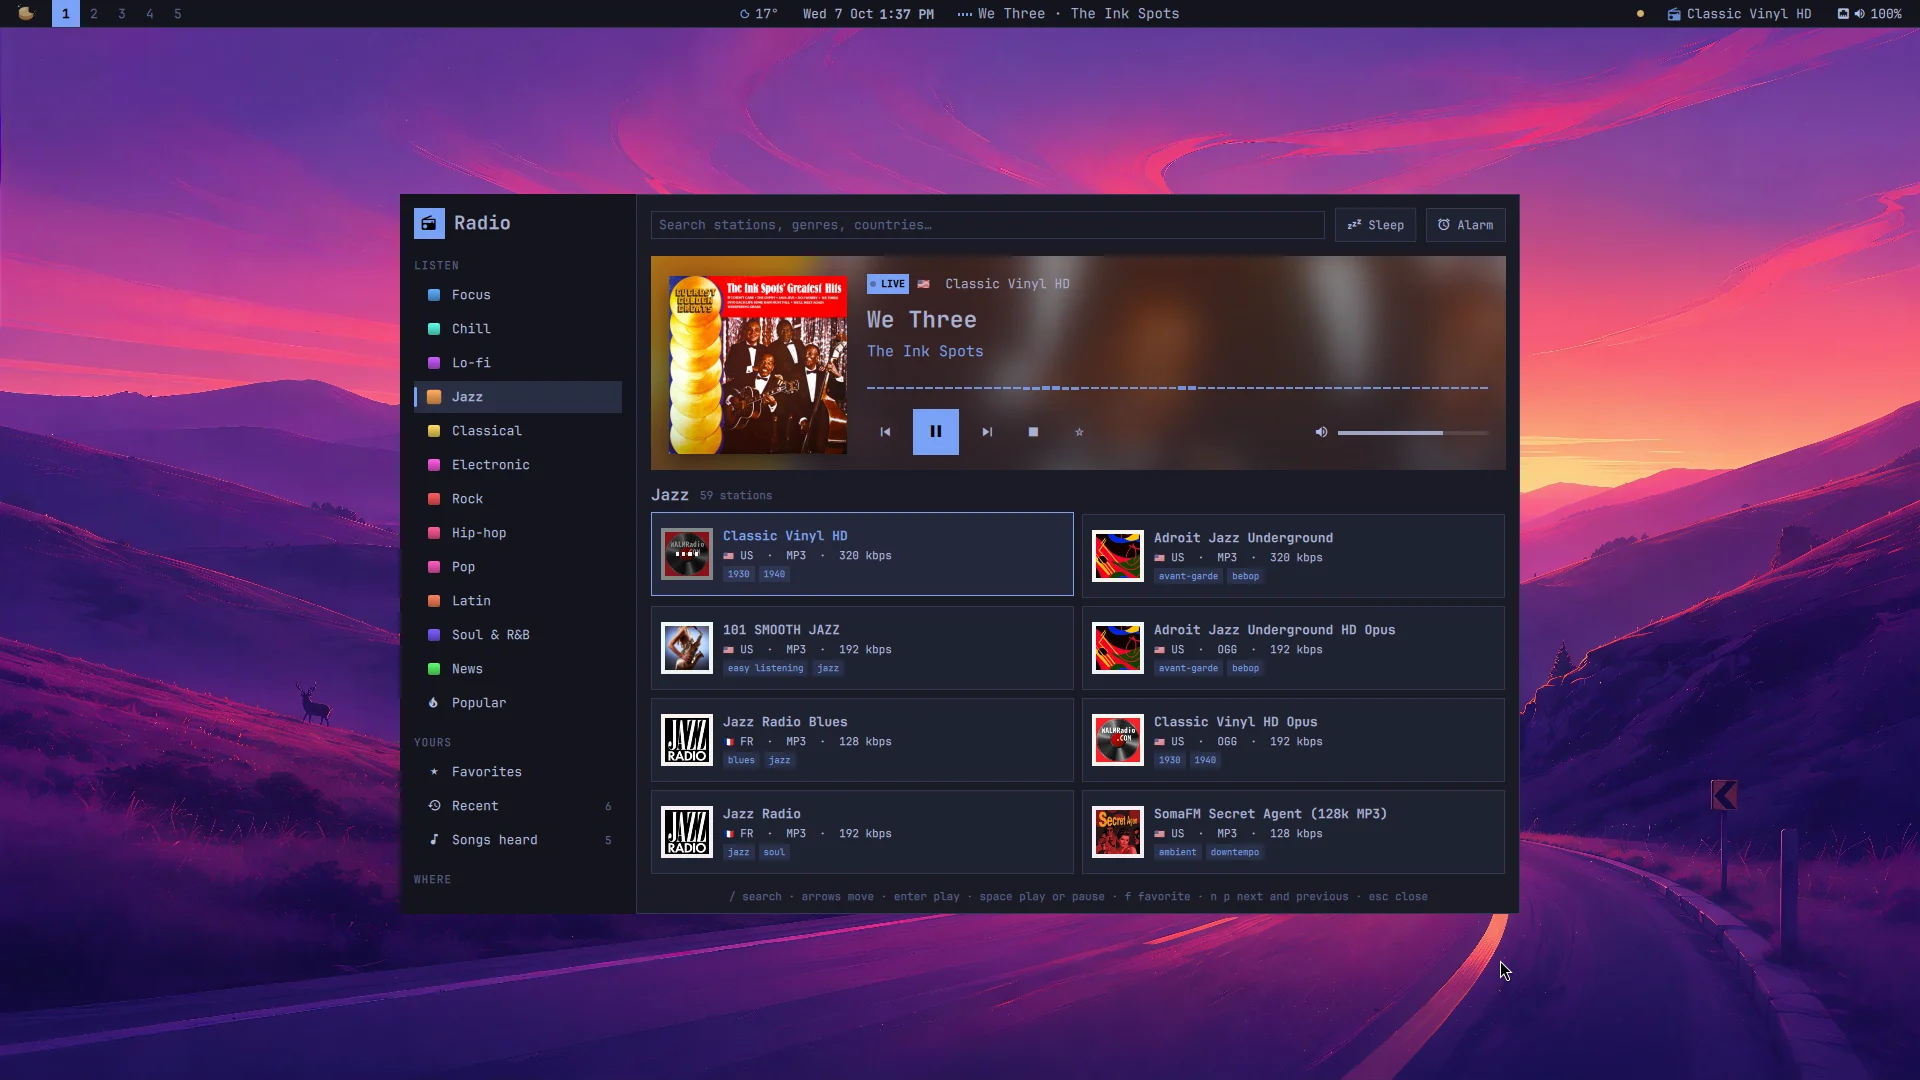Open the Favorites star entry

[517, 772]
